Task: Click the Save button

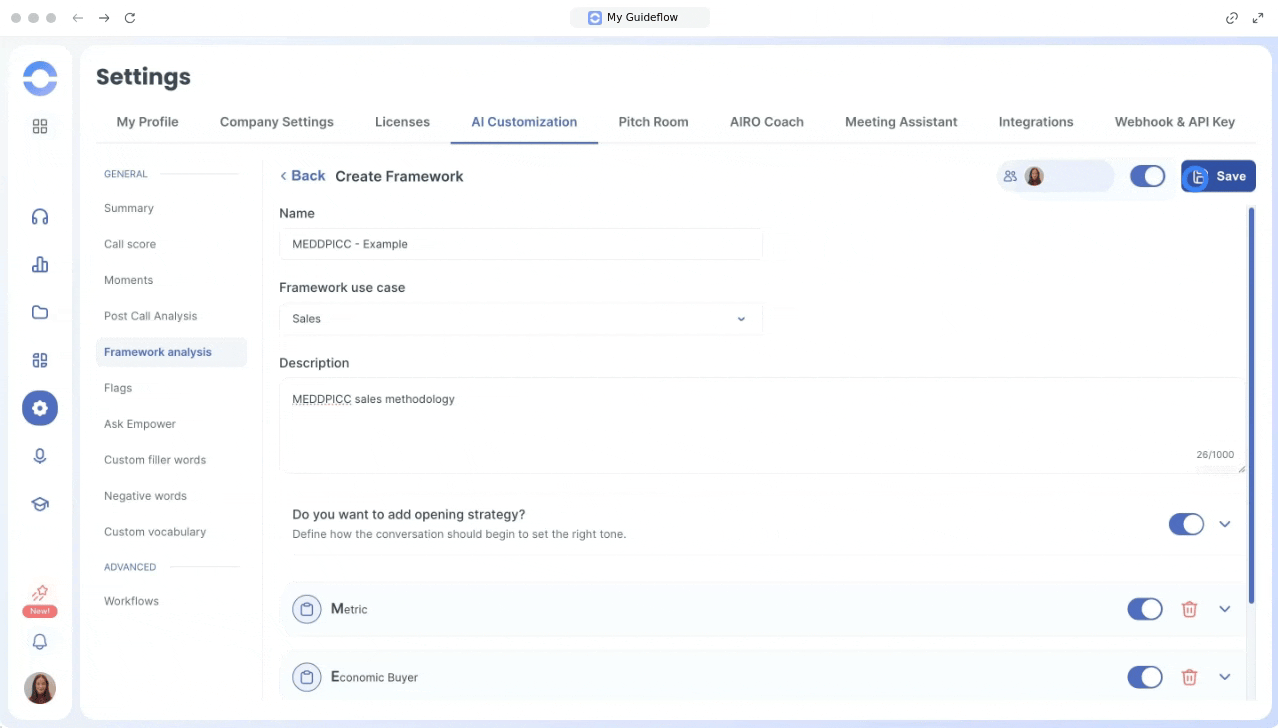Action: (x=1218, y=176)
